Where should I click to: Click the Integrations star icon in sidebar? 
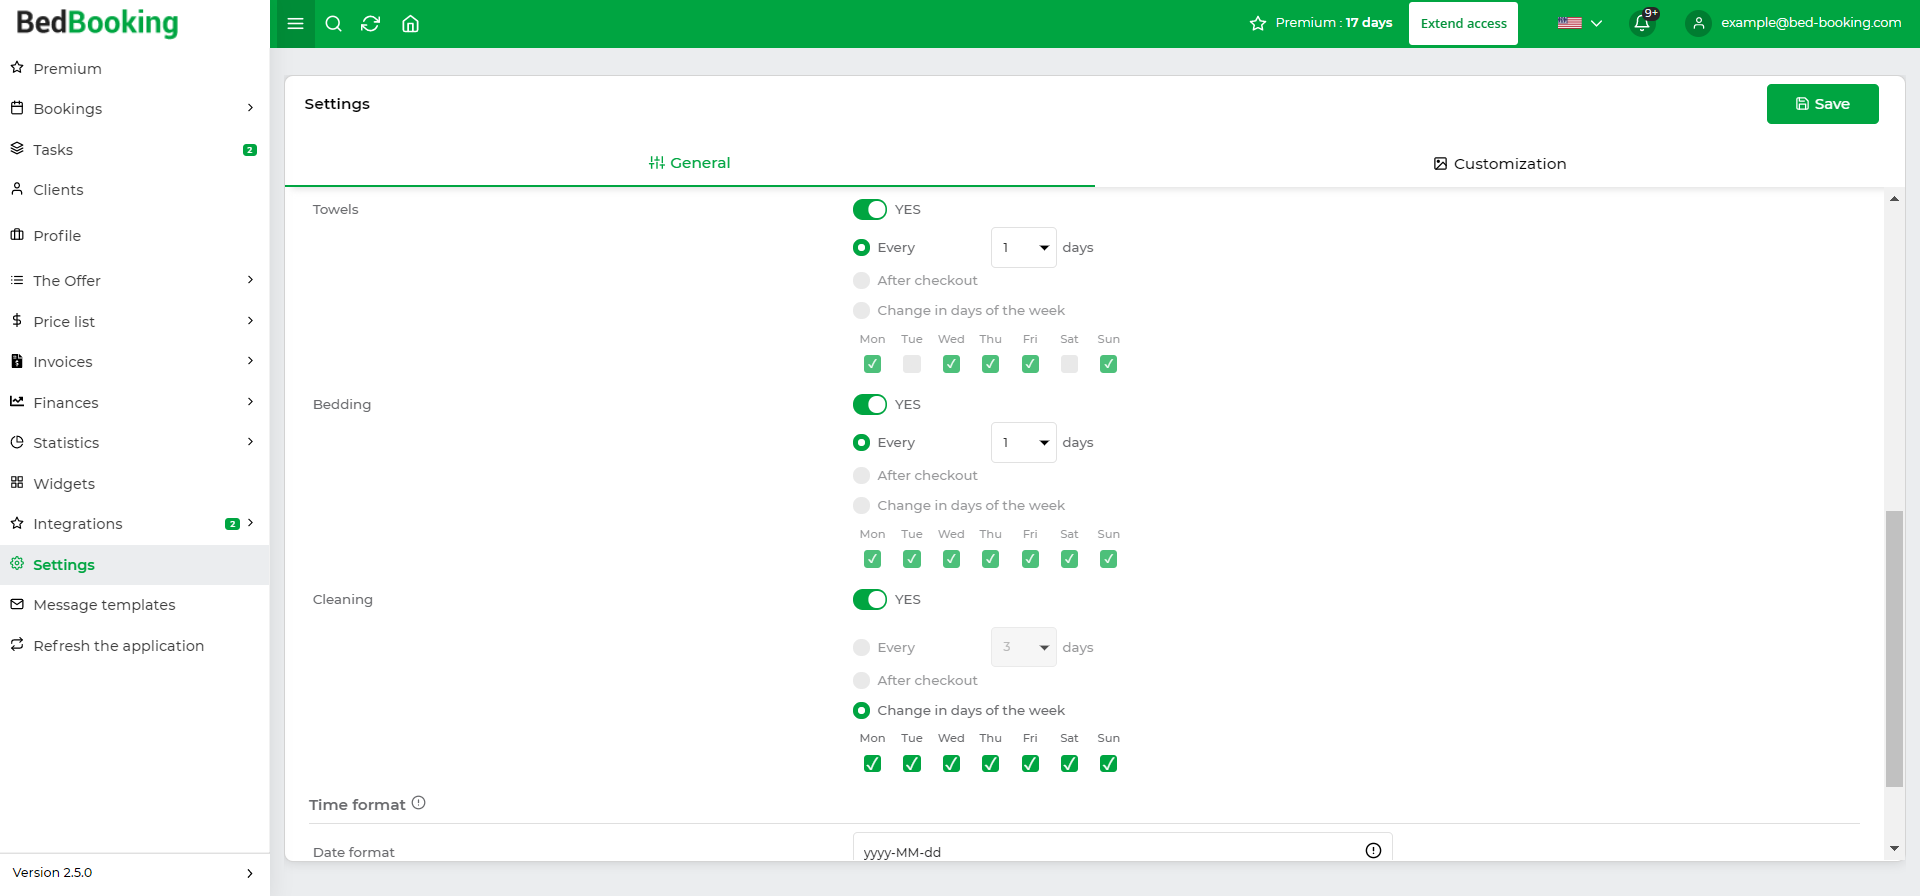pos(17,523)
